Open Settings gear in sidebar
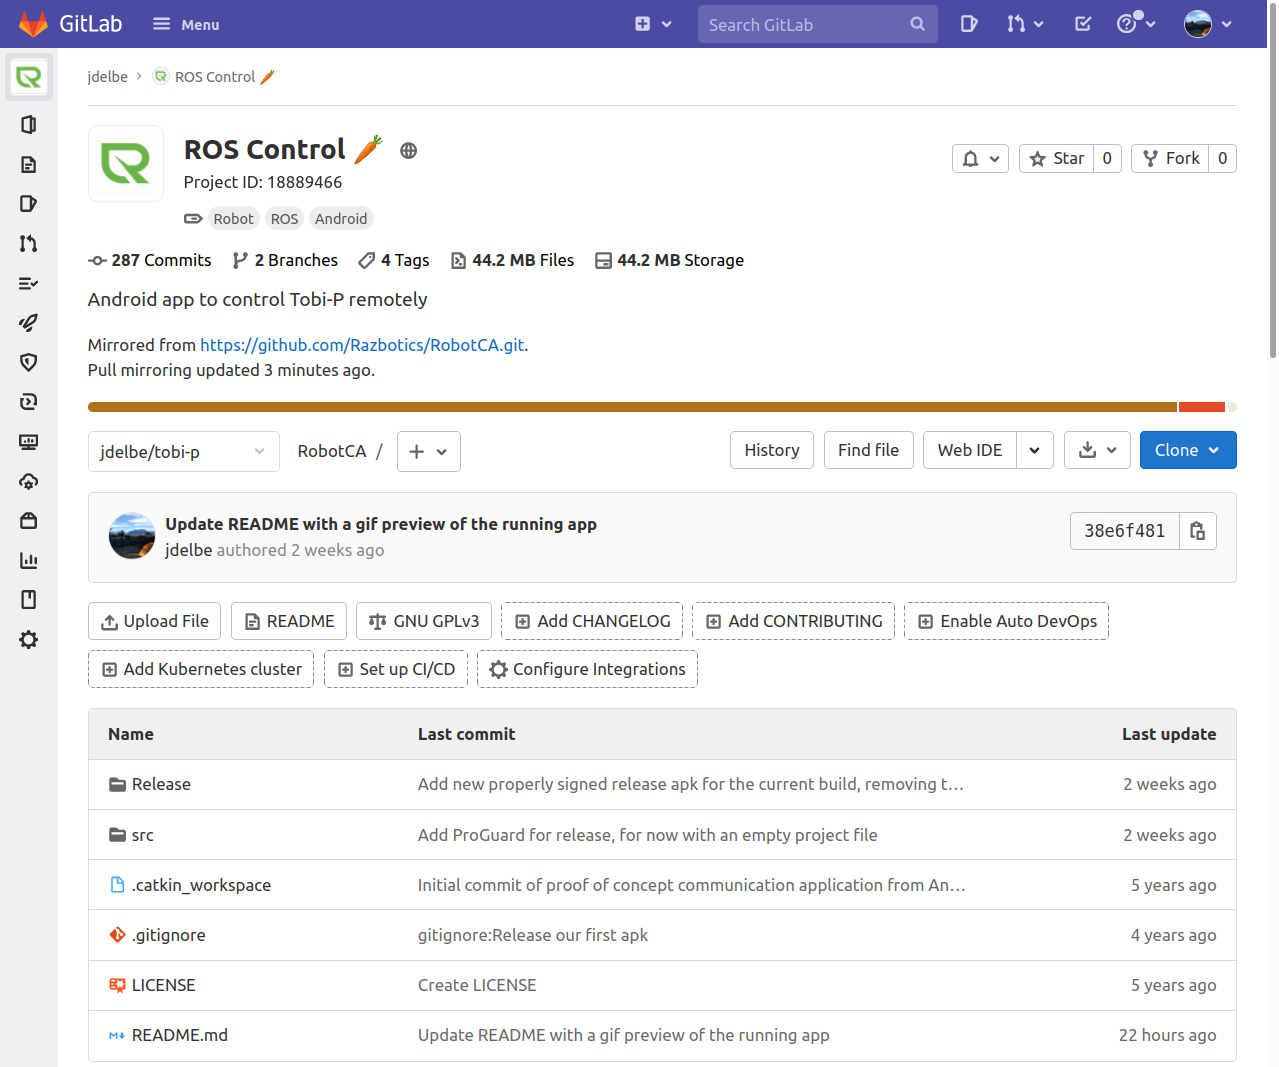1279x1067 pixels. 29,640
